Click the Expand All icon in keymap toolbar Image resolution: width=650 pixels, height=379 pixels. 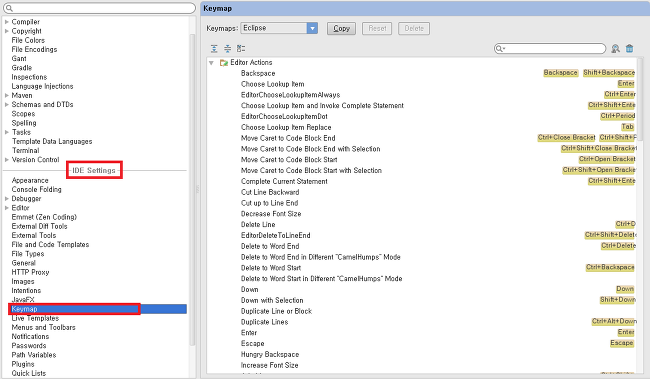pyautogui.click(x=214, y=49)
